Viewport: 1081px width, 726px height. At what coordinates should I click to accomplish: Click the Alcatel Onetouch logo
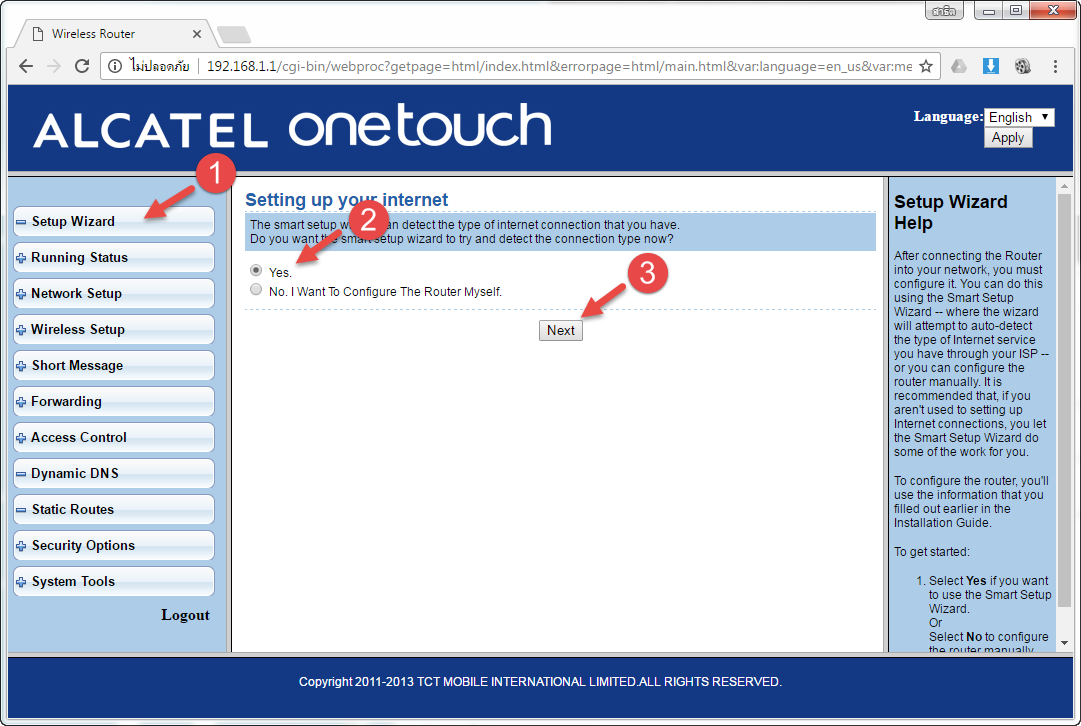pos(292,126)
